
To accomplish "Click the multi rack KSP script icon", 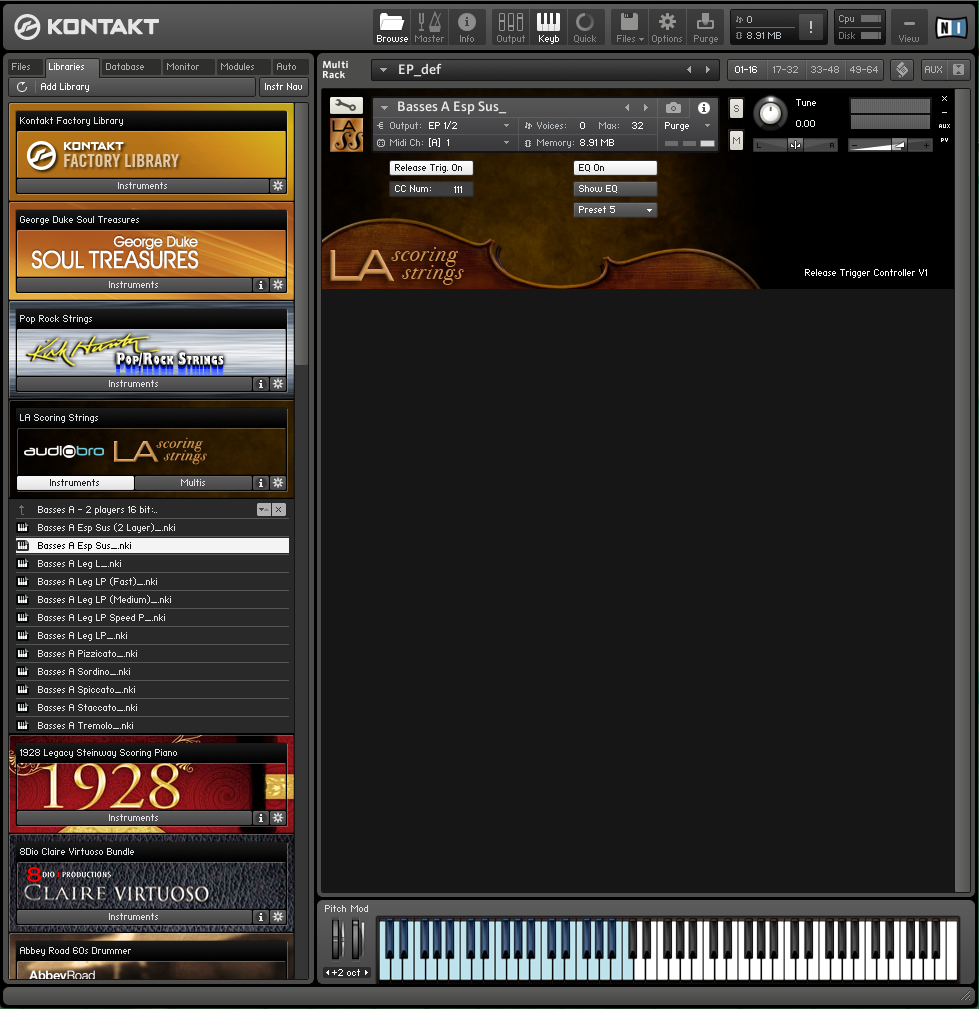I will (x=902, y=69).
